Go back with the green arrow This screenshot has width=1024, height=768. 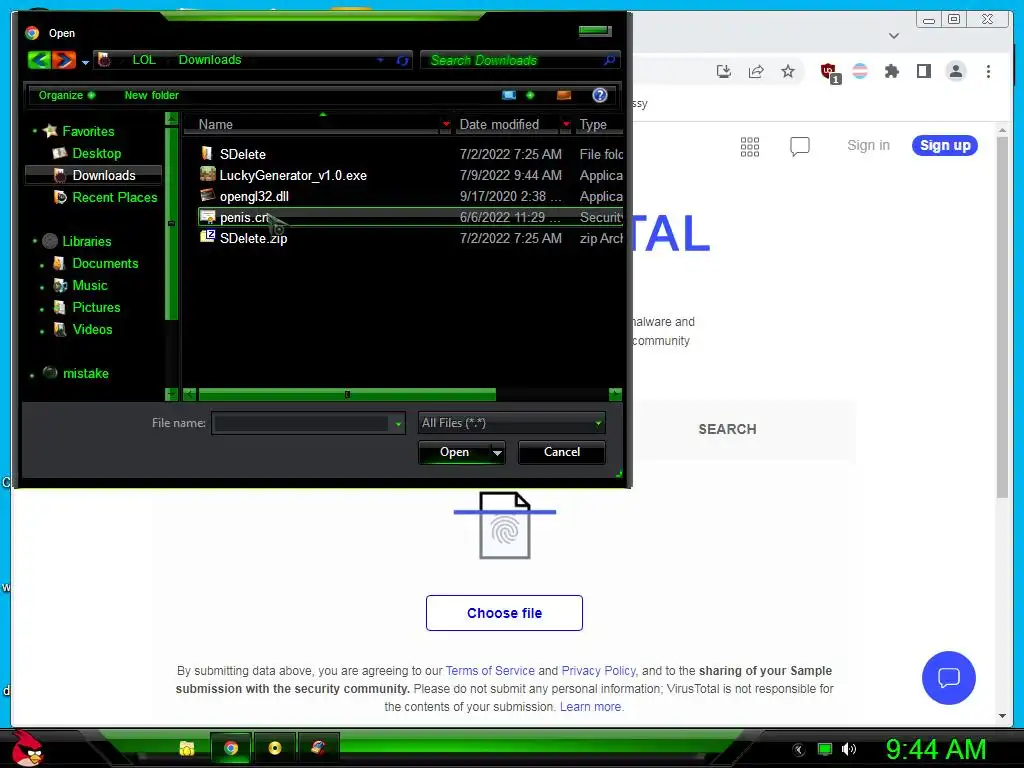39,60
